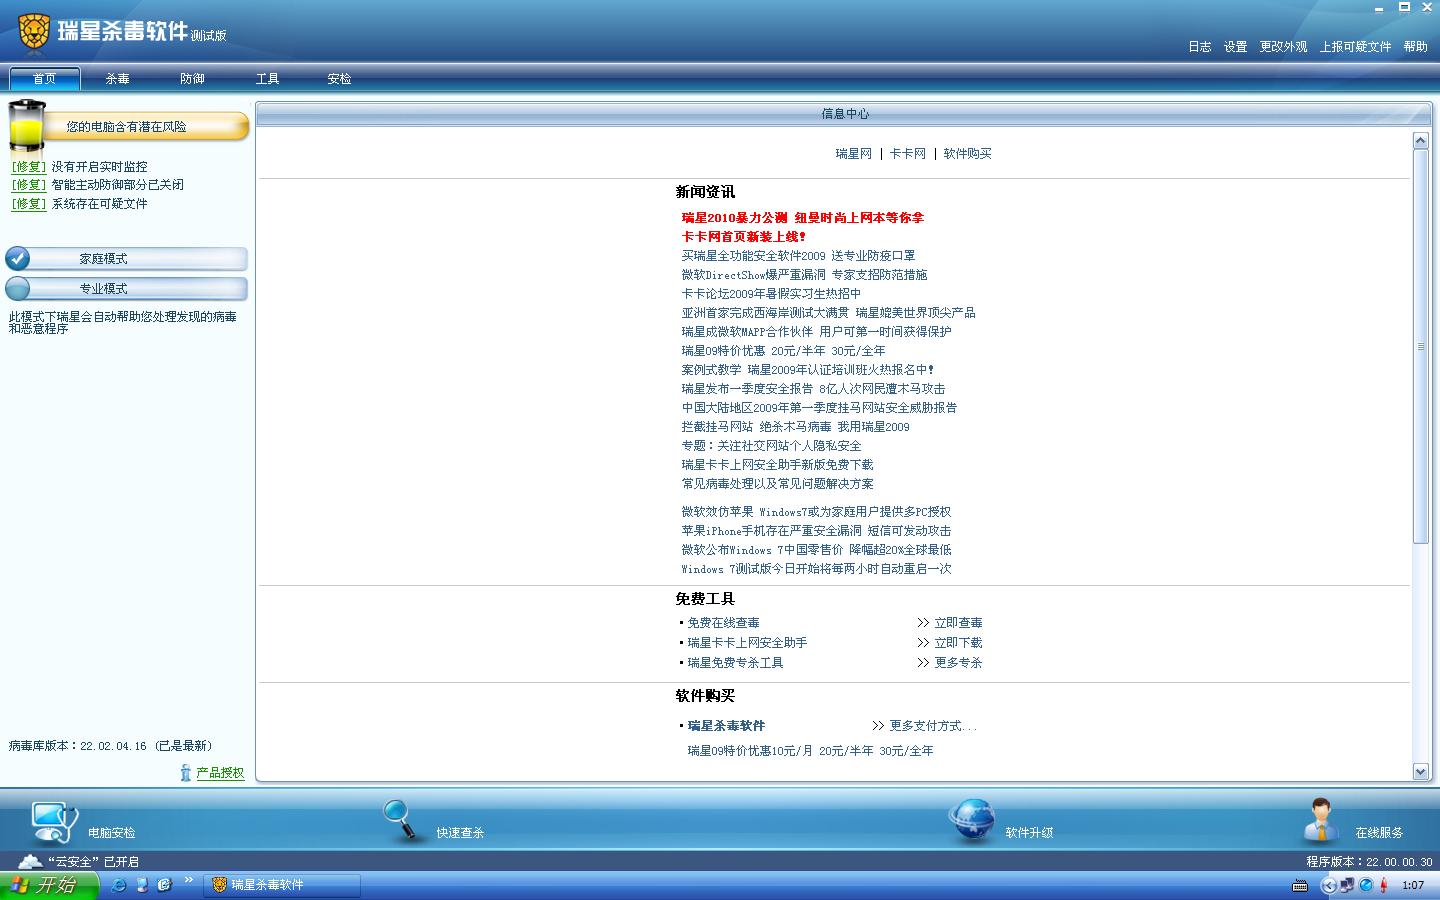
Task: Click bold 瑞星杀毒软件 purchase link
Action: coord(726,726)
